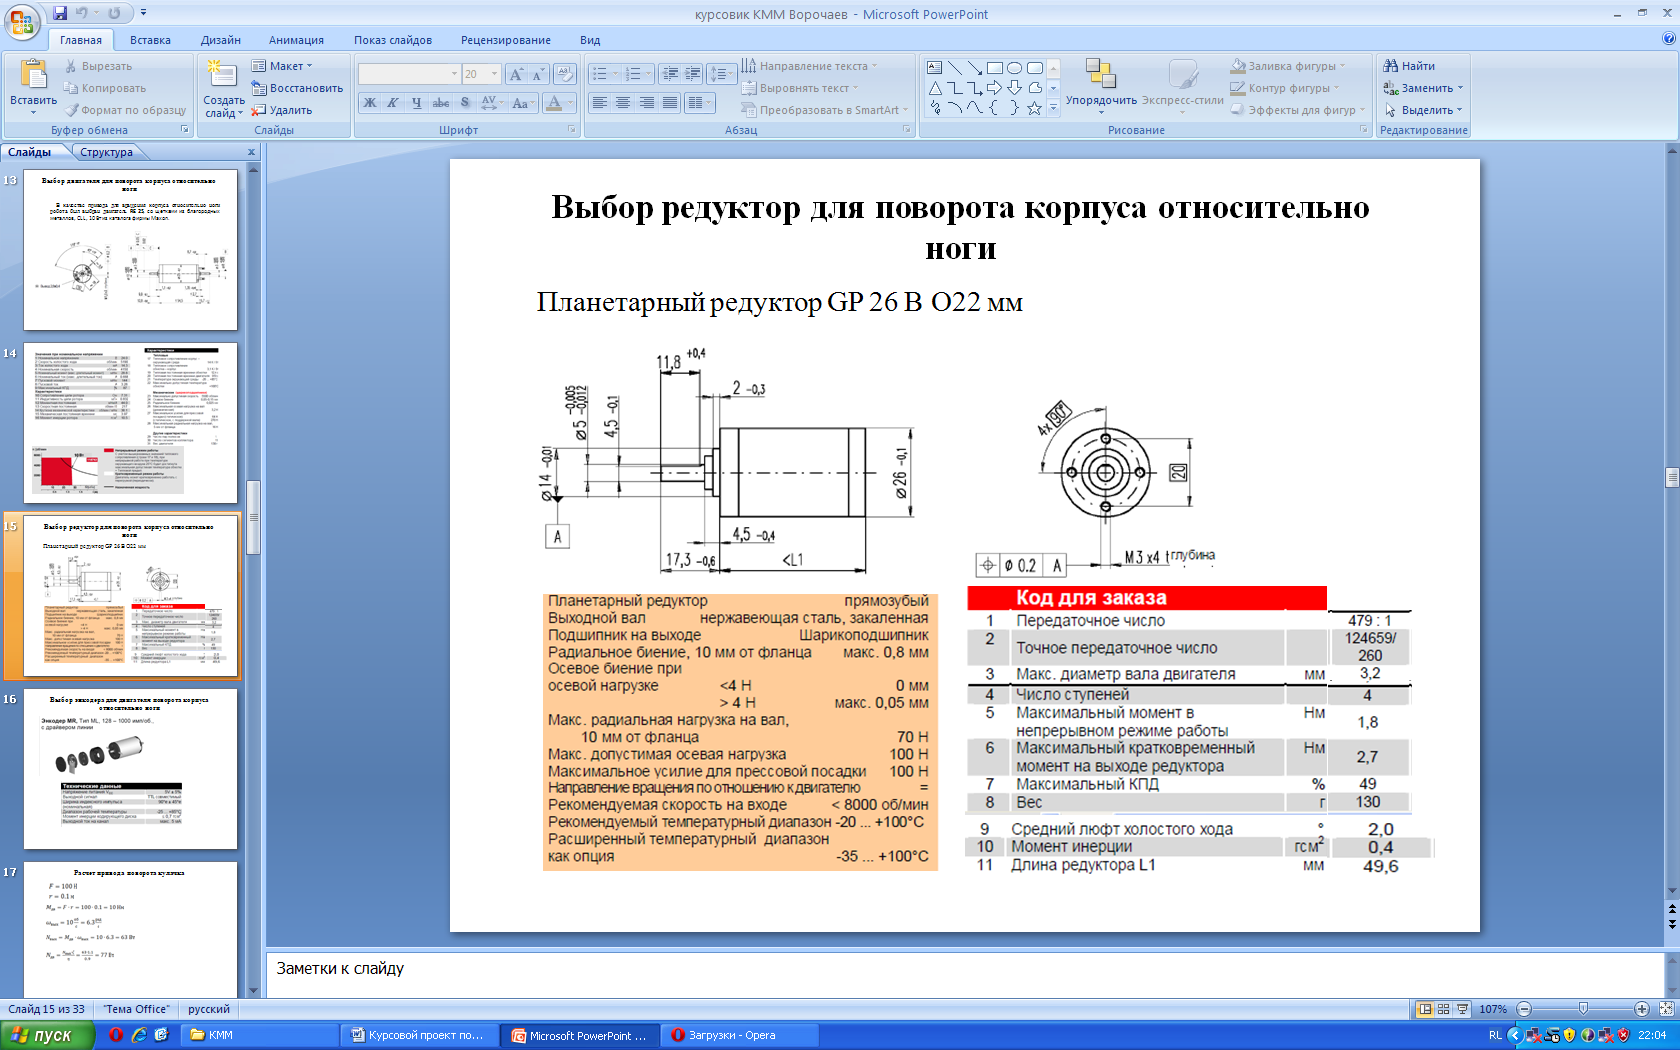Image resolution: width=1680 pixels, height=1050 pixels.
Task: Expand the shapes gallery More arrow
Action: click(x=1053, y=107)
